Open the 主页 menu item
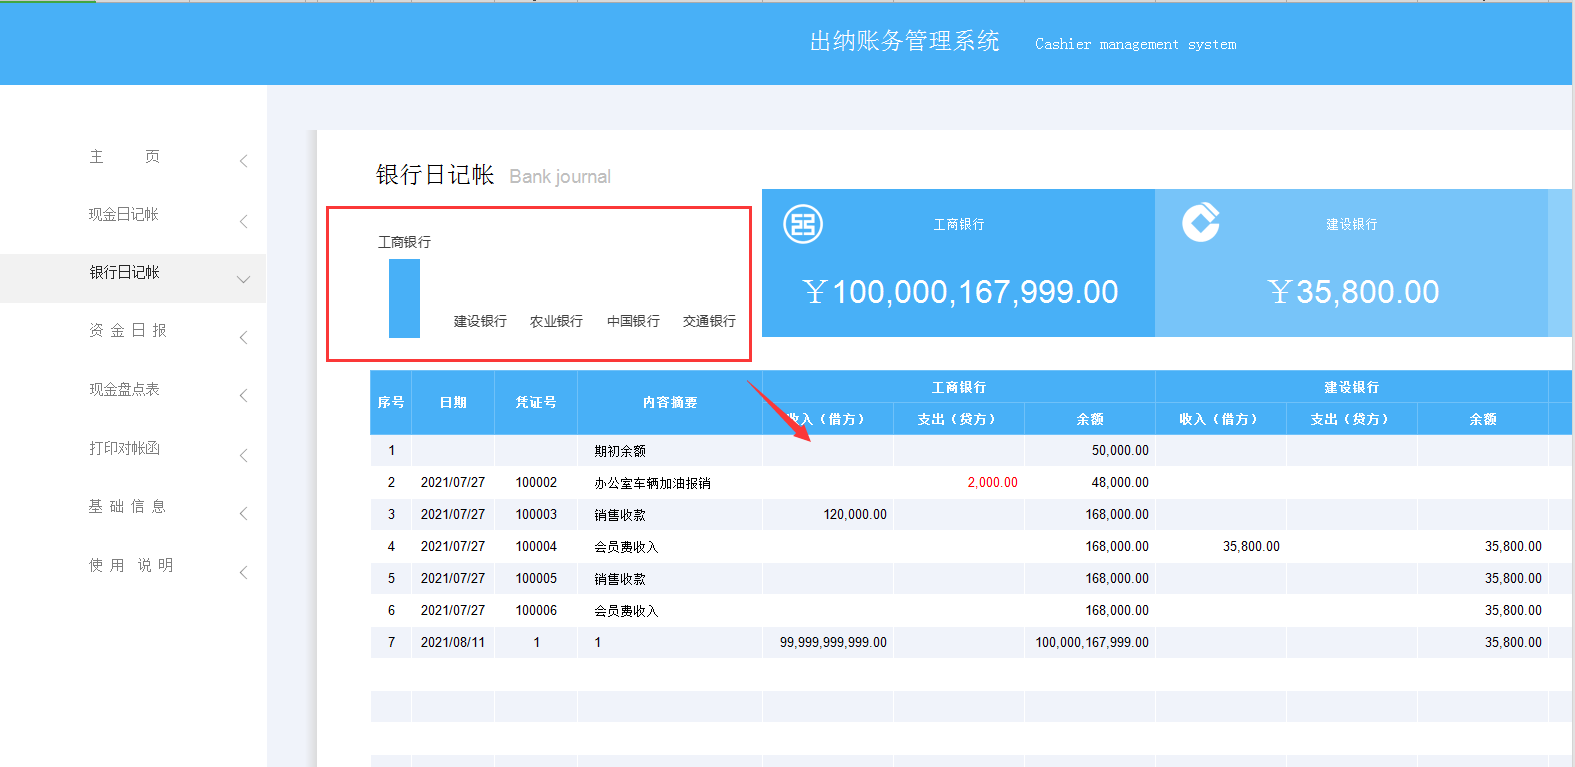Image resolution: width=1575 pixels, height=767 pixels. tap(125, 157)
